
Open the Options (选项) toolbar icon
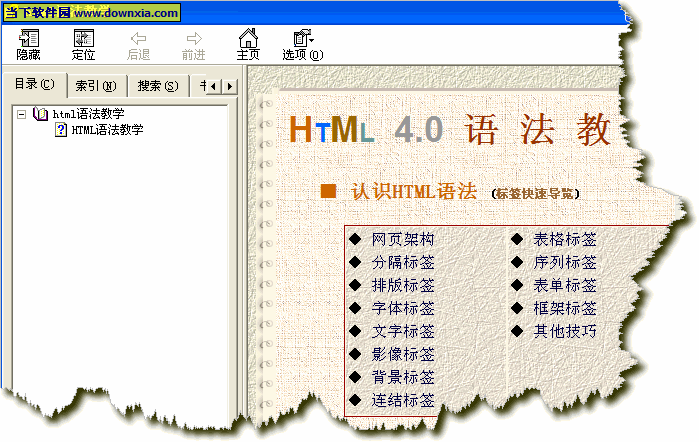(x=303, y=38)
